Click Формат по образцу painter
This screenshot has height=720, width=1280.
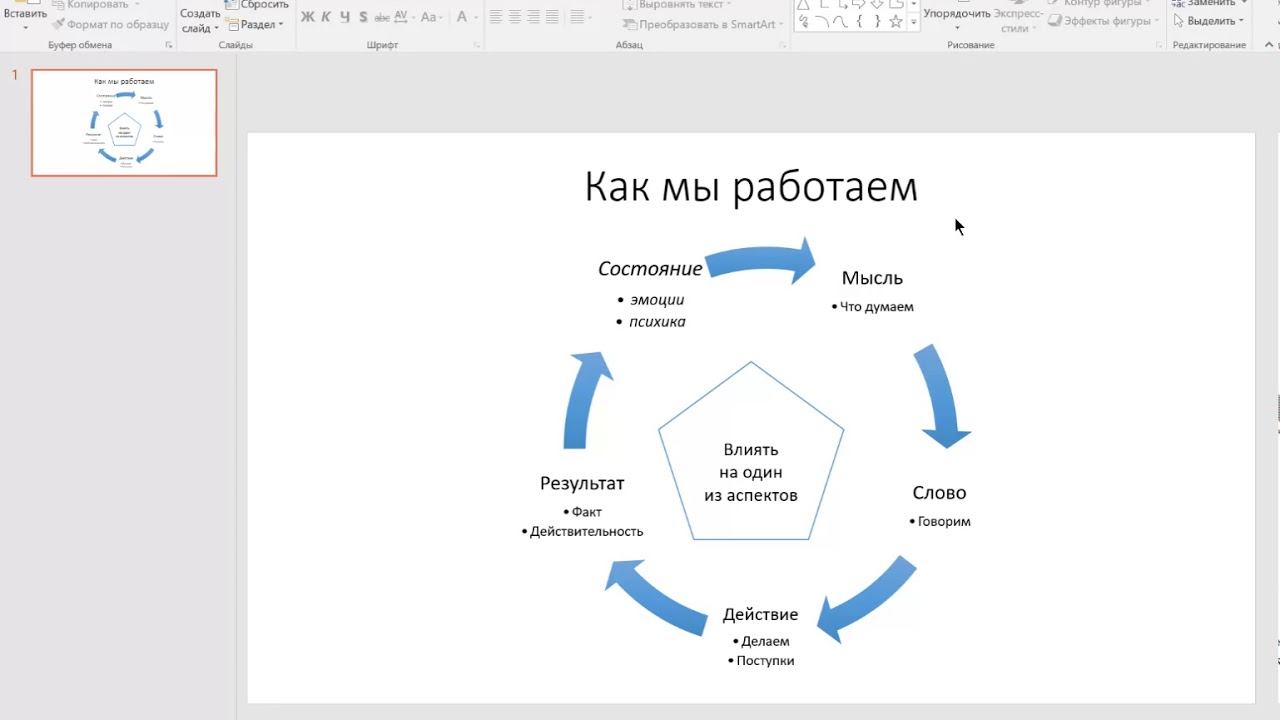click(109, 24)
